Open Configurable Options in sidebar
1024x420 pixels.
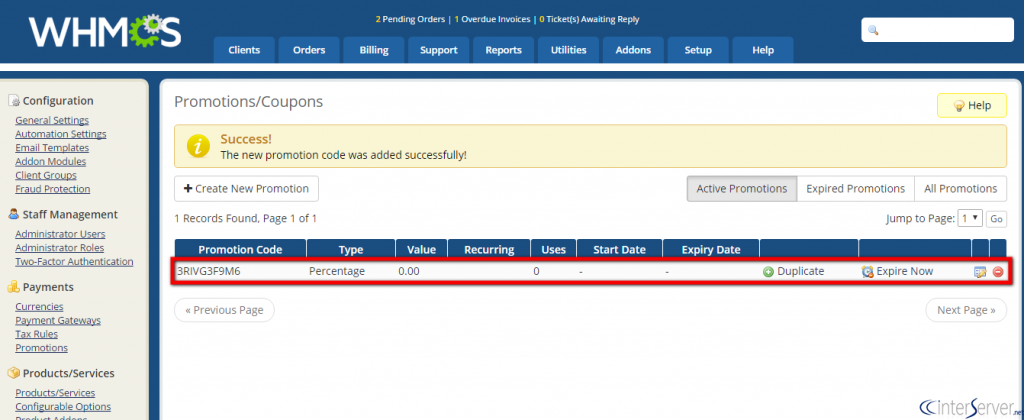pos(63,406)
